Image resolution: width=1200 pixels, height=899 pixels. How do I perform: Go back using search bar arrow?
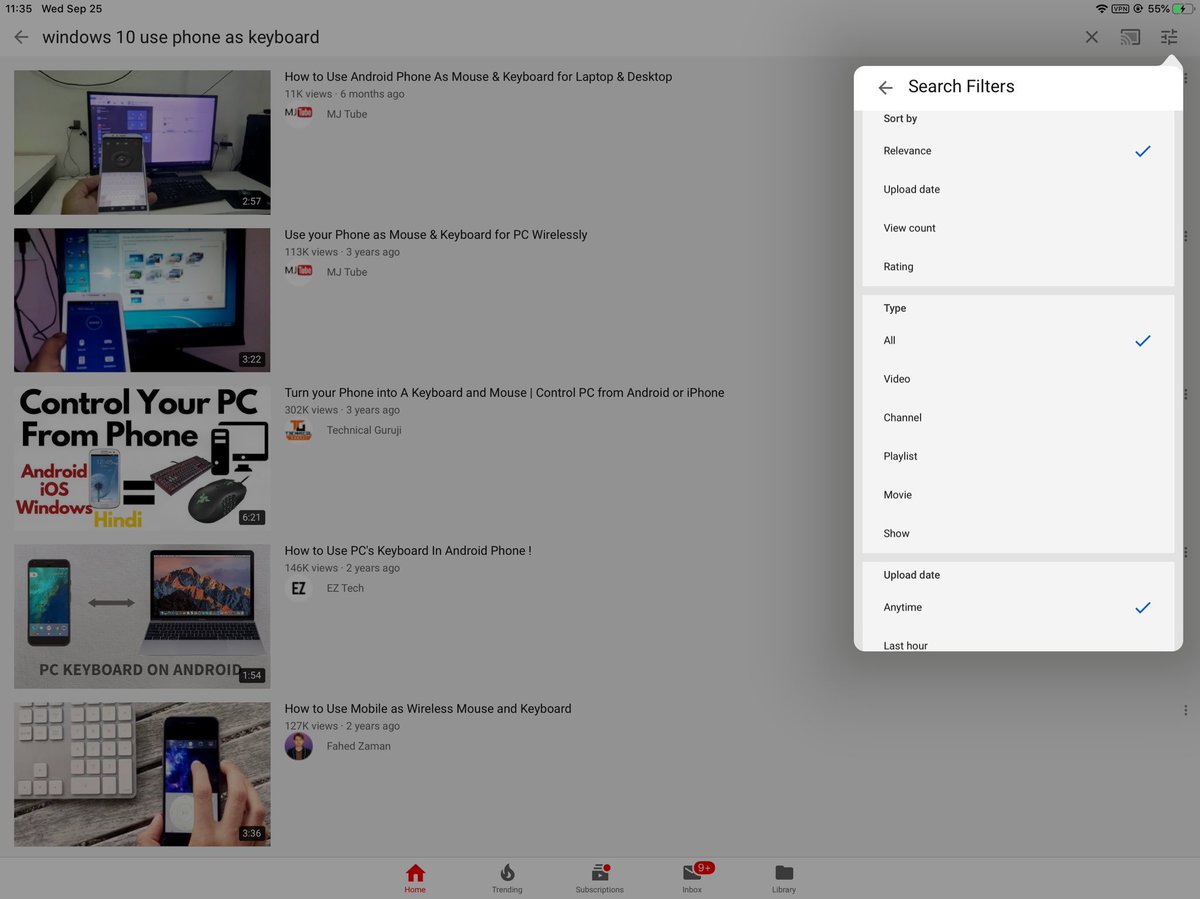21,37
